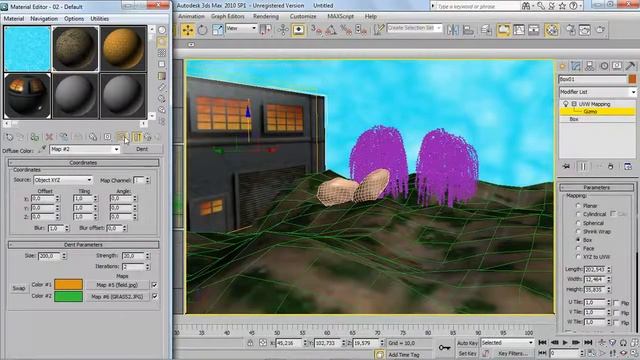Screen dimensions: 640x360
Task: Click Box01 object color swatch
Action: 632,79
